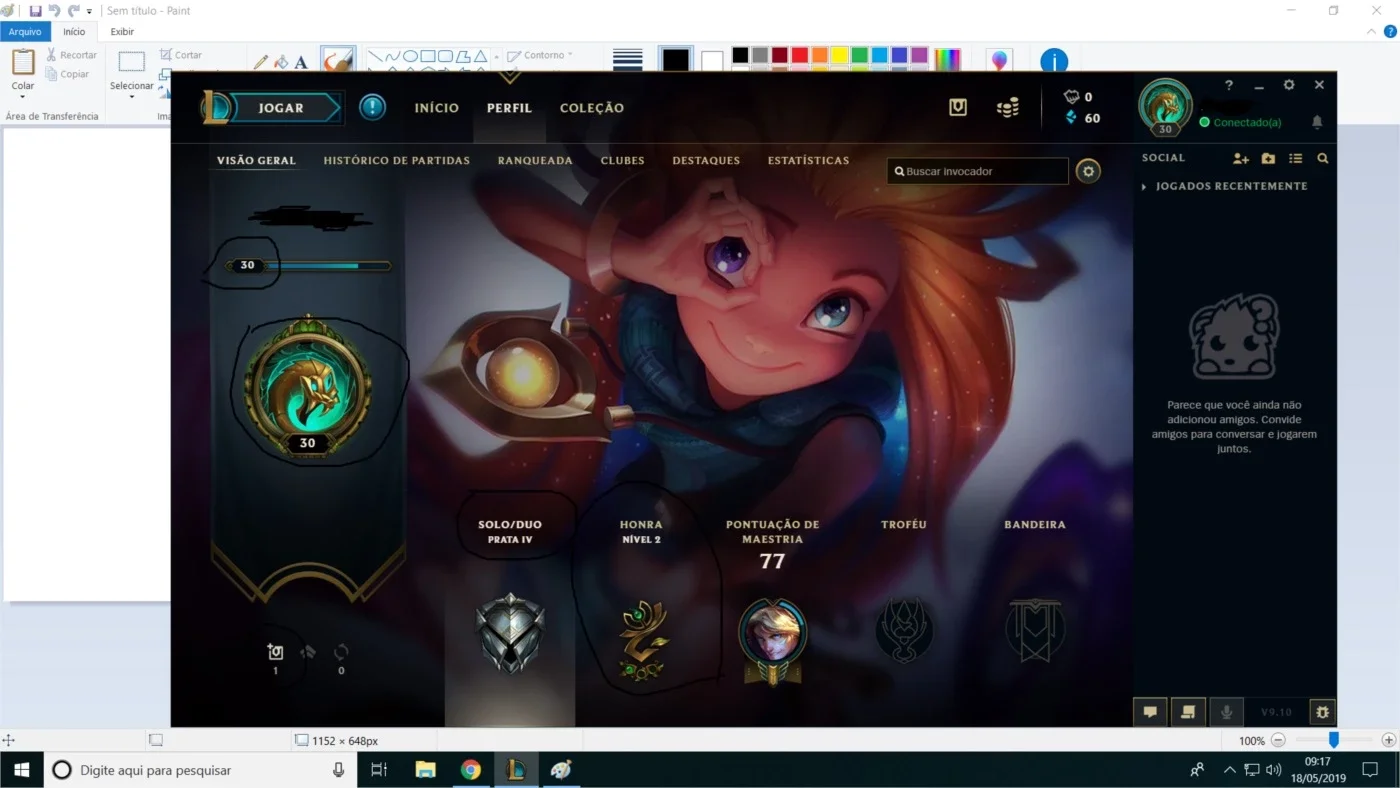Screen dimensions: 1400x788
Task: Click the League client help question mark
Action: click(1229, 85)
